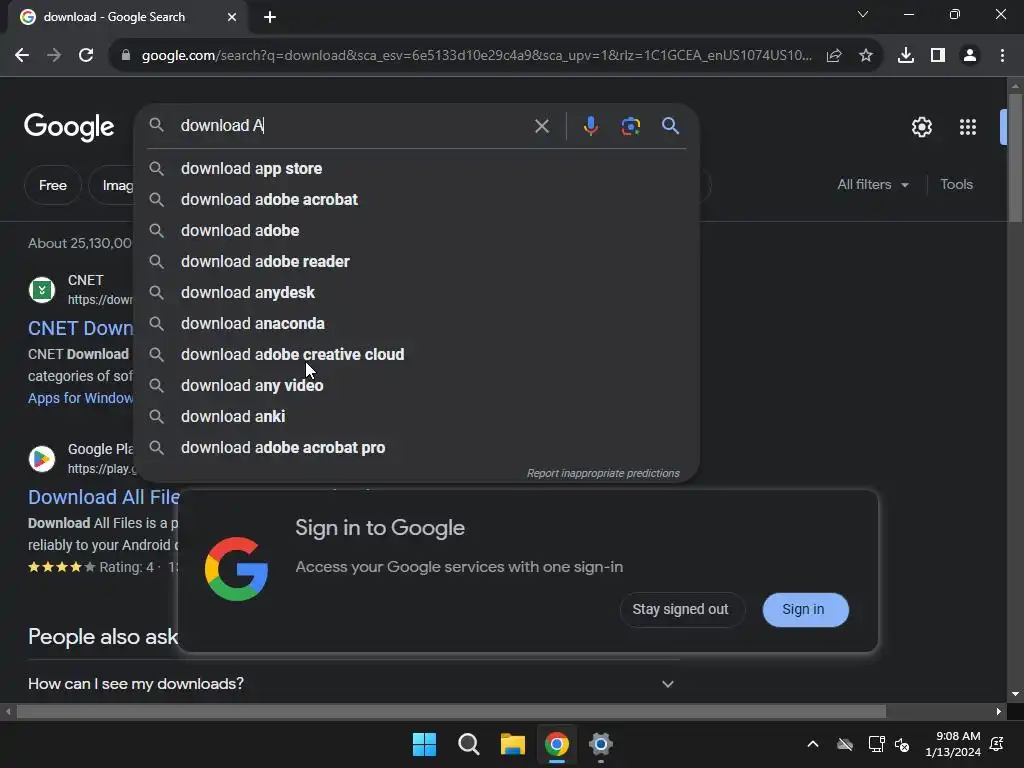Open the Download All Files result
The width and height of the screenshot is (1024, 768).
(104, 498)
